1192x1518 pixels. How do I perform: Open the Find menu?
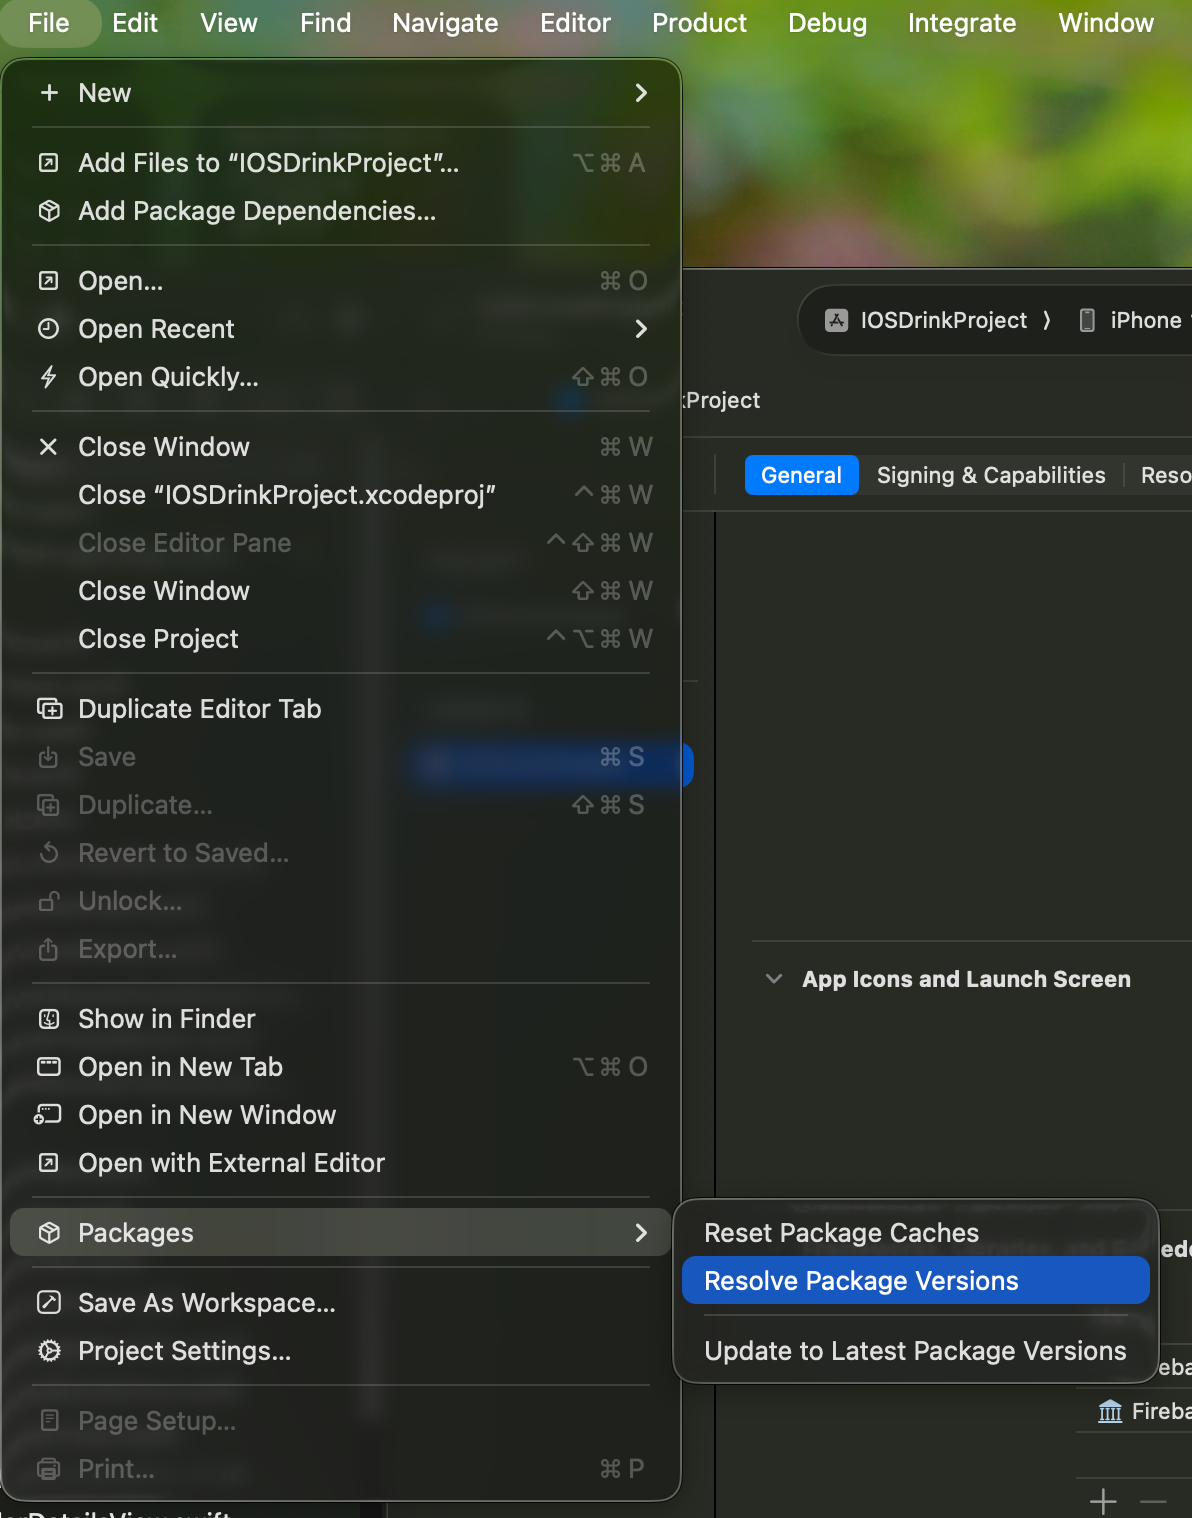tap(326, 23)
